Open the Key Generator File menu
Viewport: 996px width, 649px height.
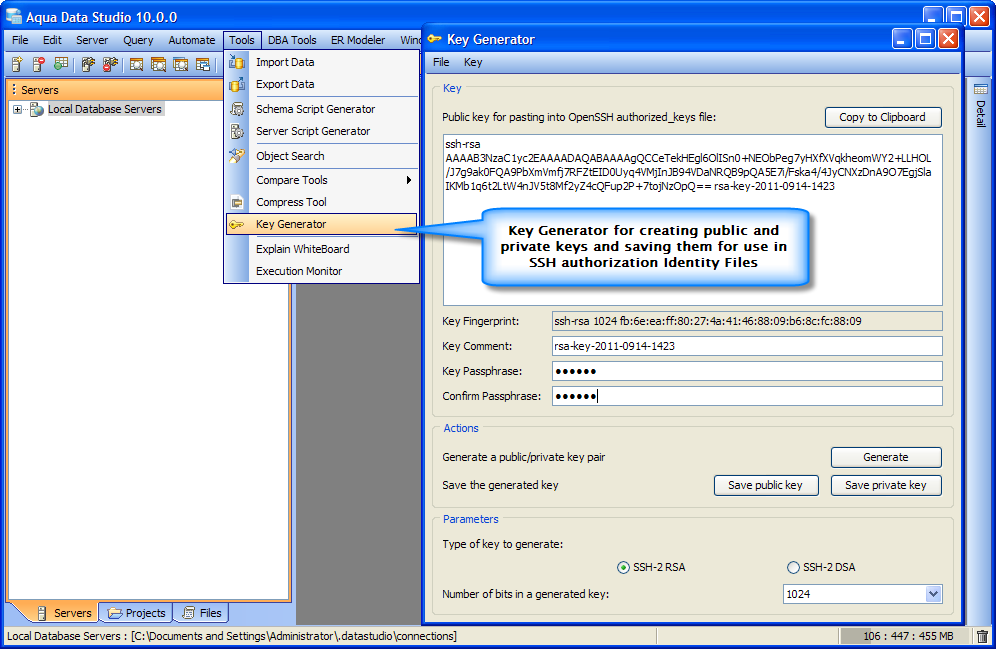[441, 62]
